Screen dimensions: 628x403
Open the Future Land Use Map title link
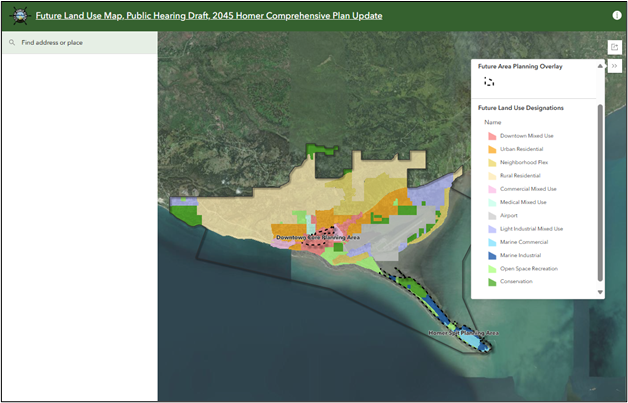point(209,16)
